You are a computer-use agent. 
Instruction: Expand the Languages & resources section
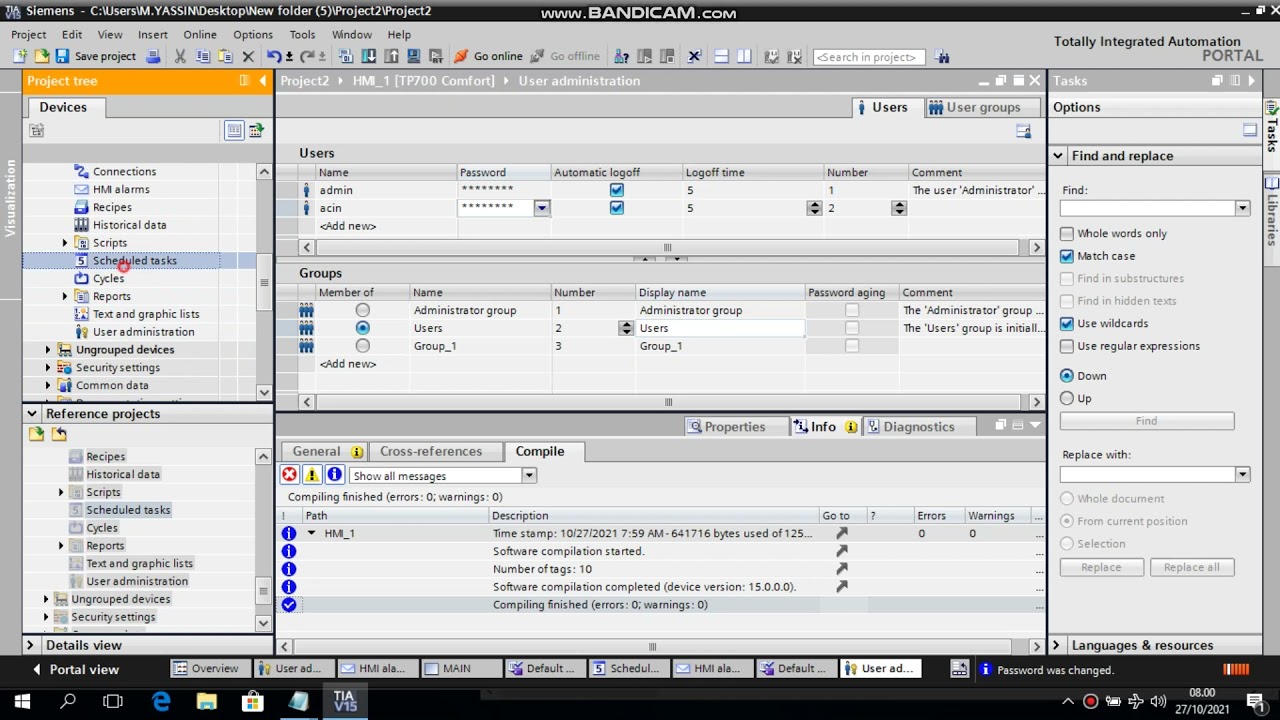1056,646
